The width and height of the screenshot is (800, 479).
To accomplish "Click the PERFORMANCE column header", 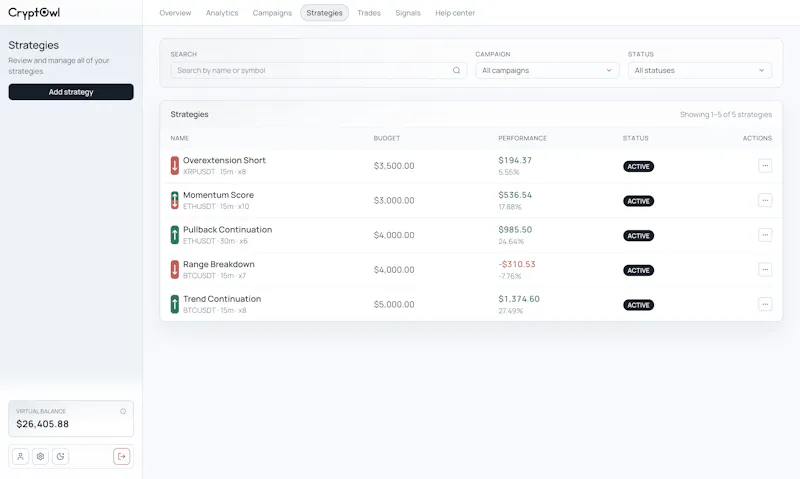I will coord(522,138).
